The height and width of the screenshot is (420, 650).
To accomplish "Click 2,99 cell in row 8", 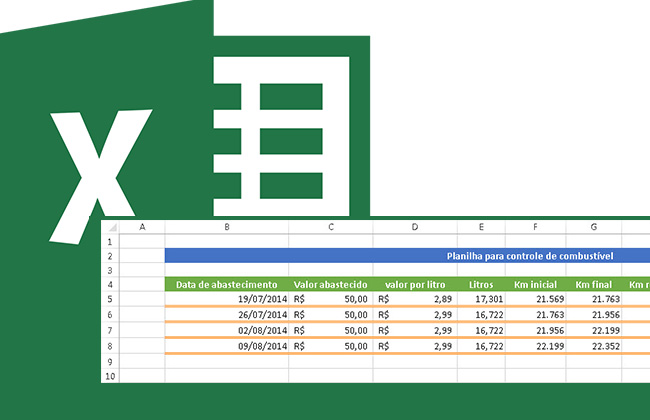I will coord(415,346).
